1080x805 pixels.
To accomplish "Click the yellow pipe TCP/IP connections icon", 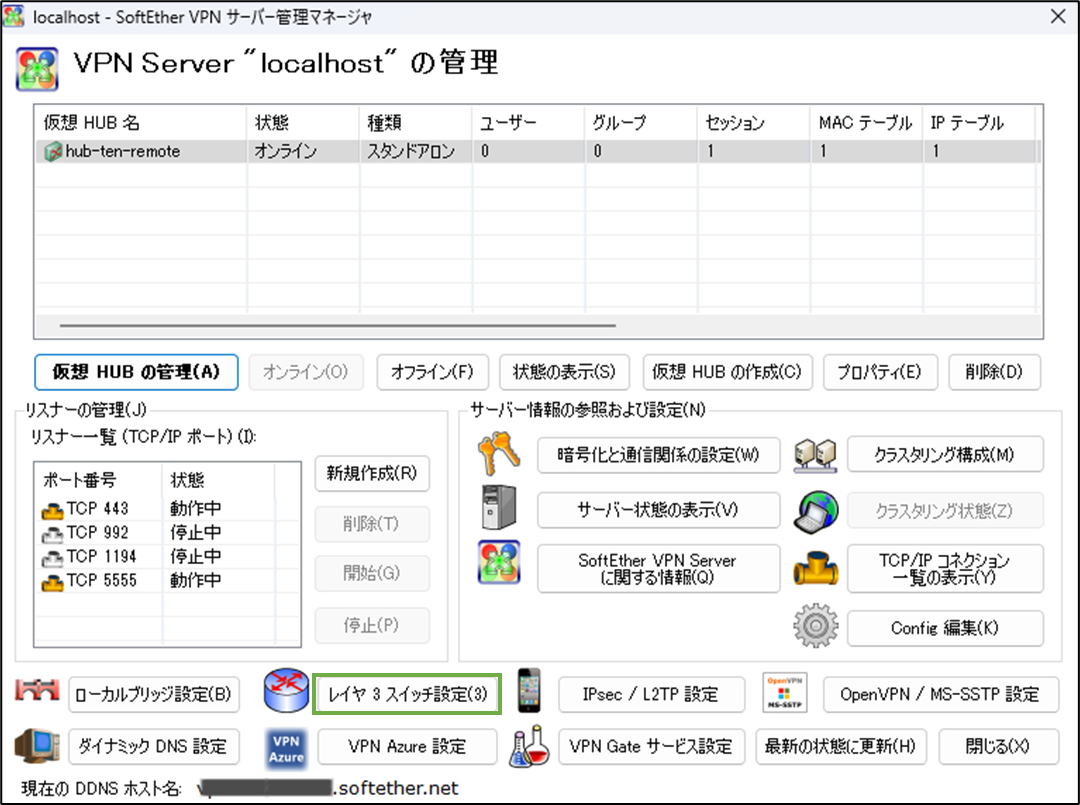I will click(x=816, y=568).
